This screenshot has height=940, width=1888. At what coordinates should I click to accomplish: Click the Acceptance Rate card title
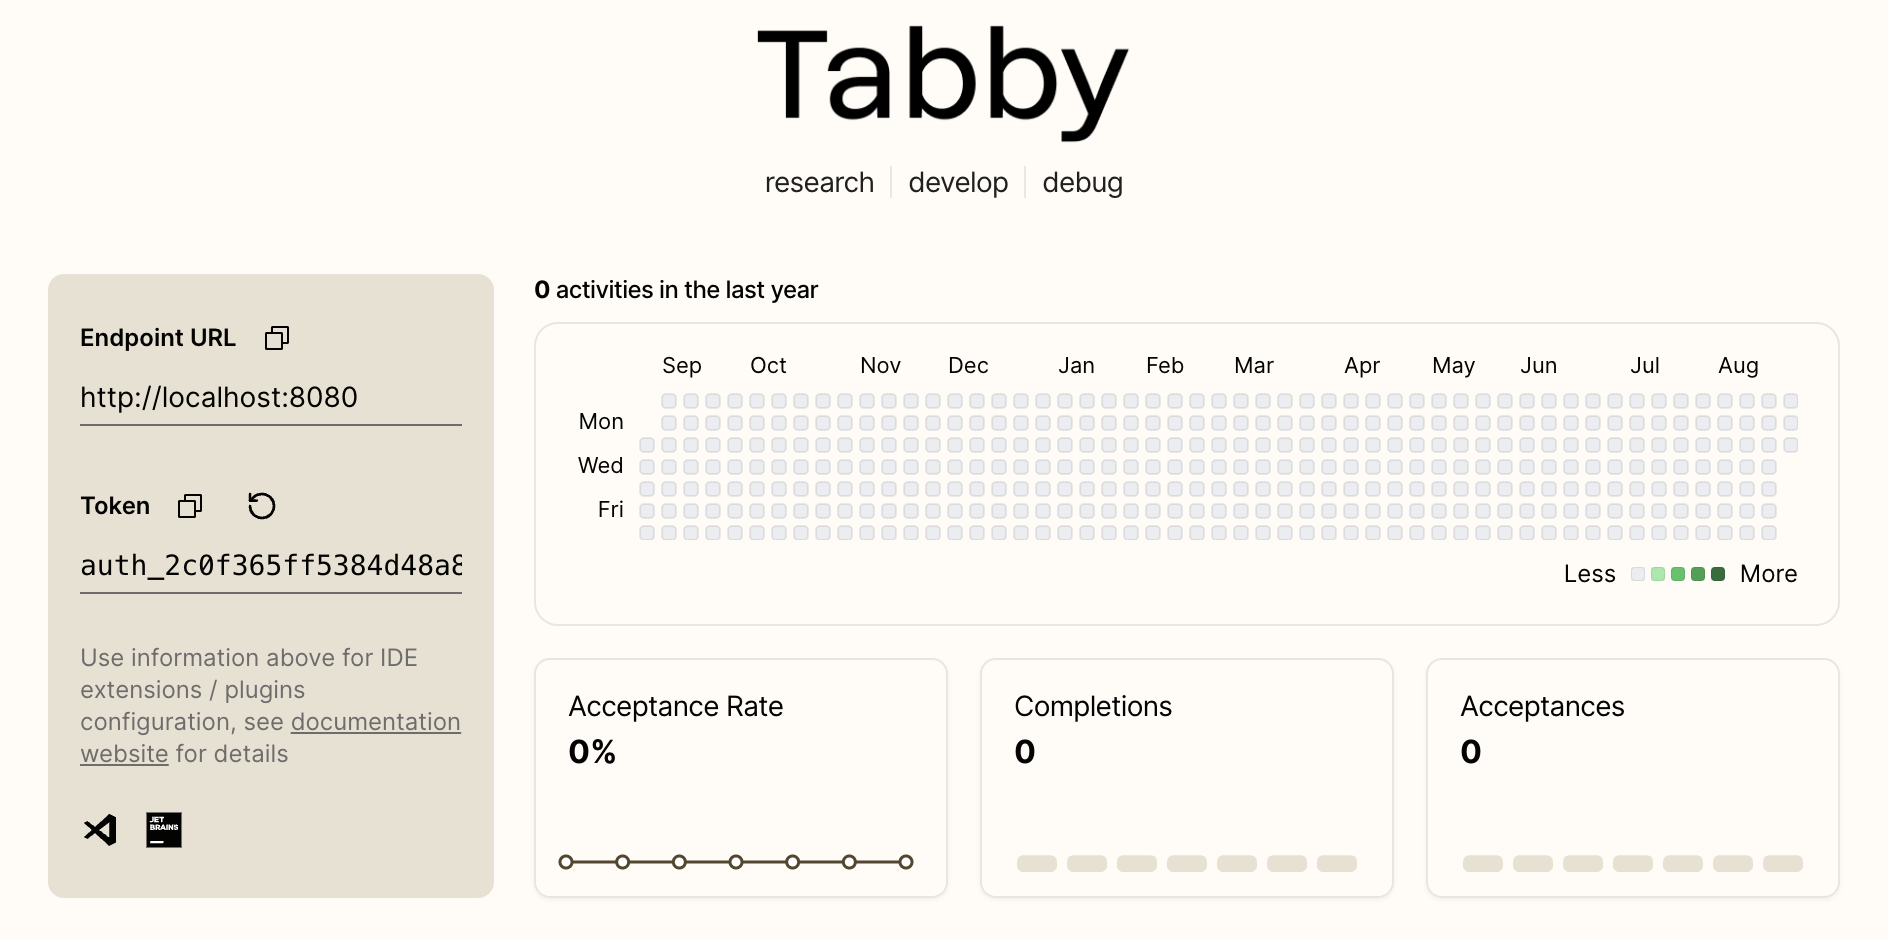pyautogui.click(x=676, y=706)
